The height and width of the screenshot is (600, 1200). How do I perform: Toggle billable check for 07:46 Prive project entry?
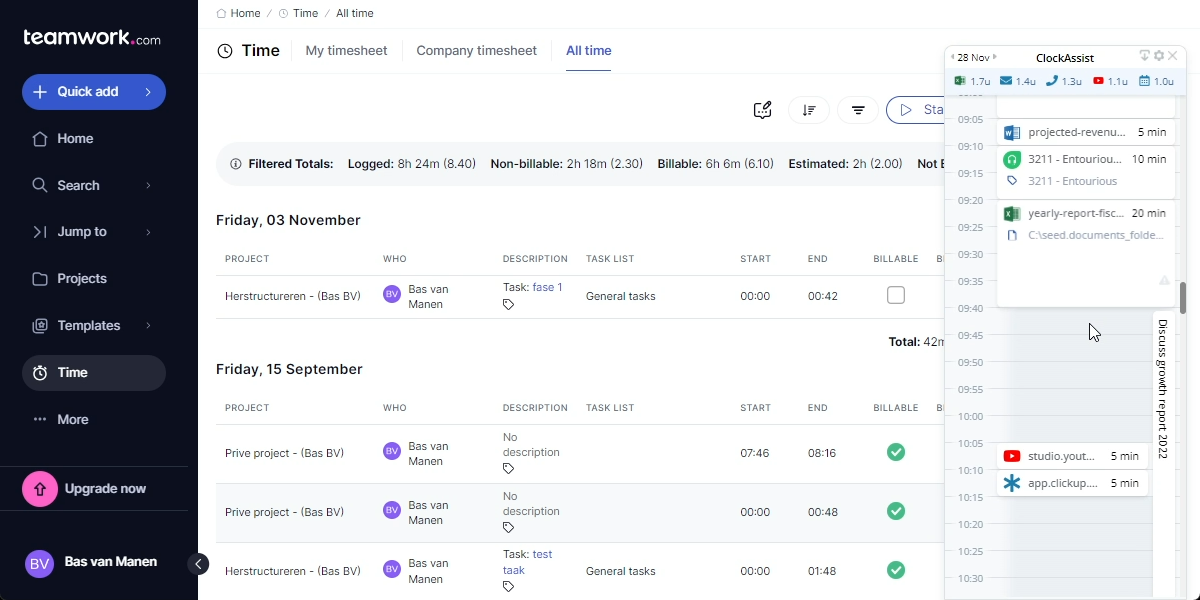click(x=896, y=453)
